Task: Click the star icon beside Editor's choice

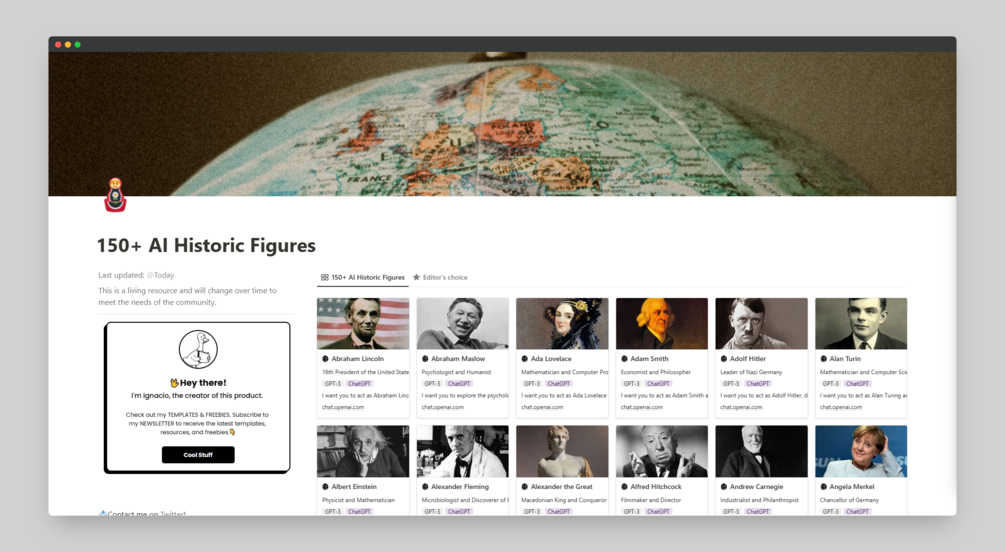Action: tap(417, 277)
